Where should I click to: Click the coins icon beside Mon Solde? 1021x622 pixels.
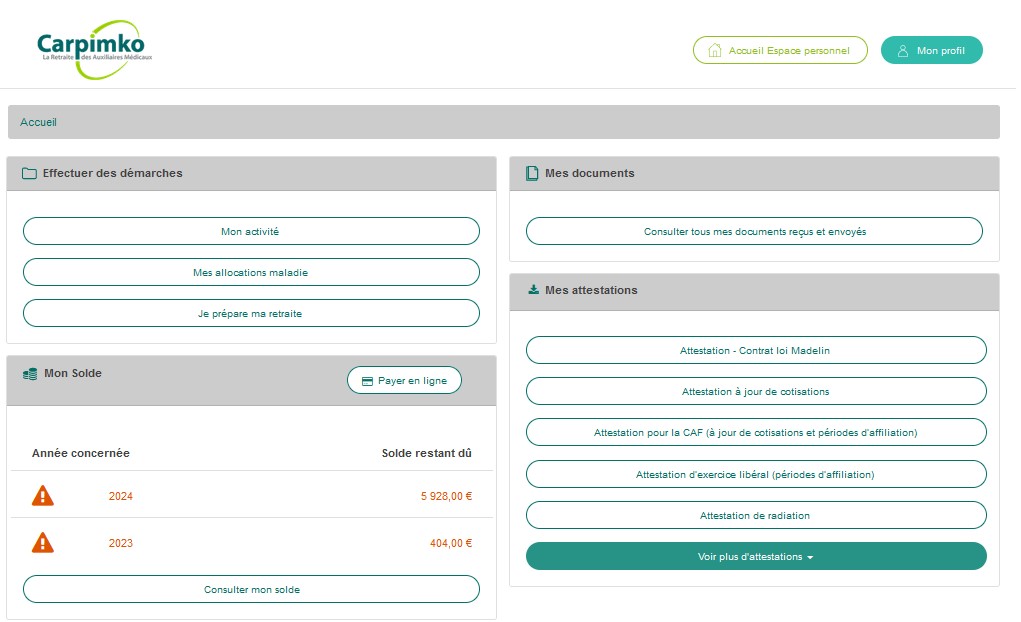point(30,374)
